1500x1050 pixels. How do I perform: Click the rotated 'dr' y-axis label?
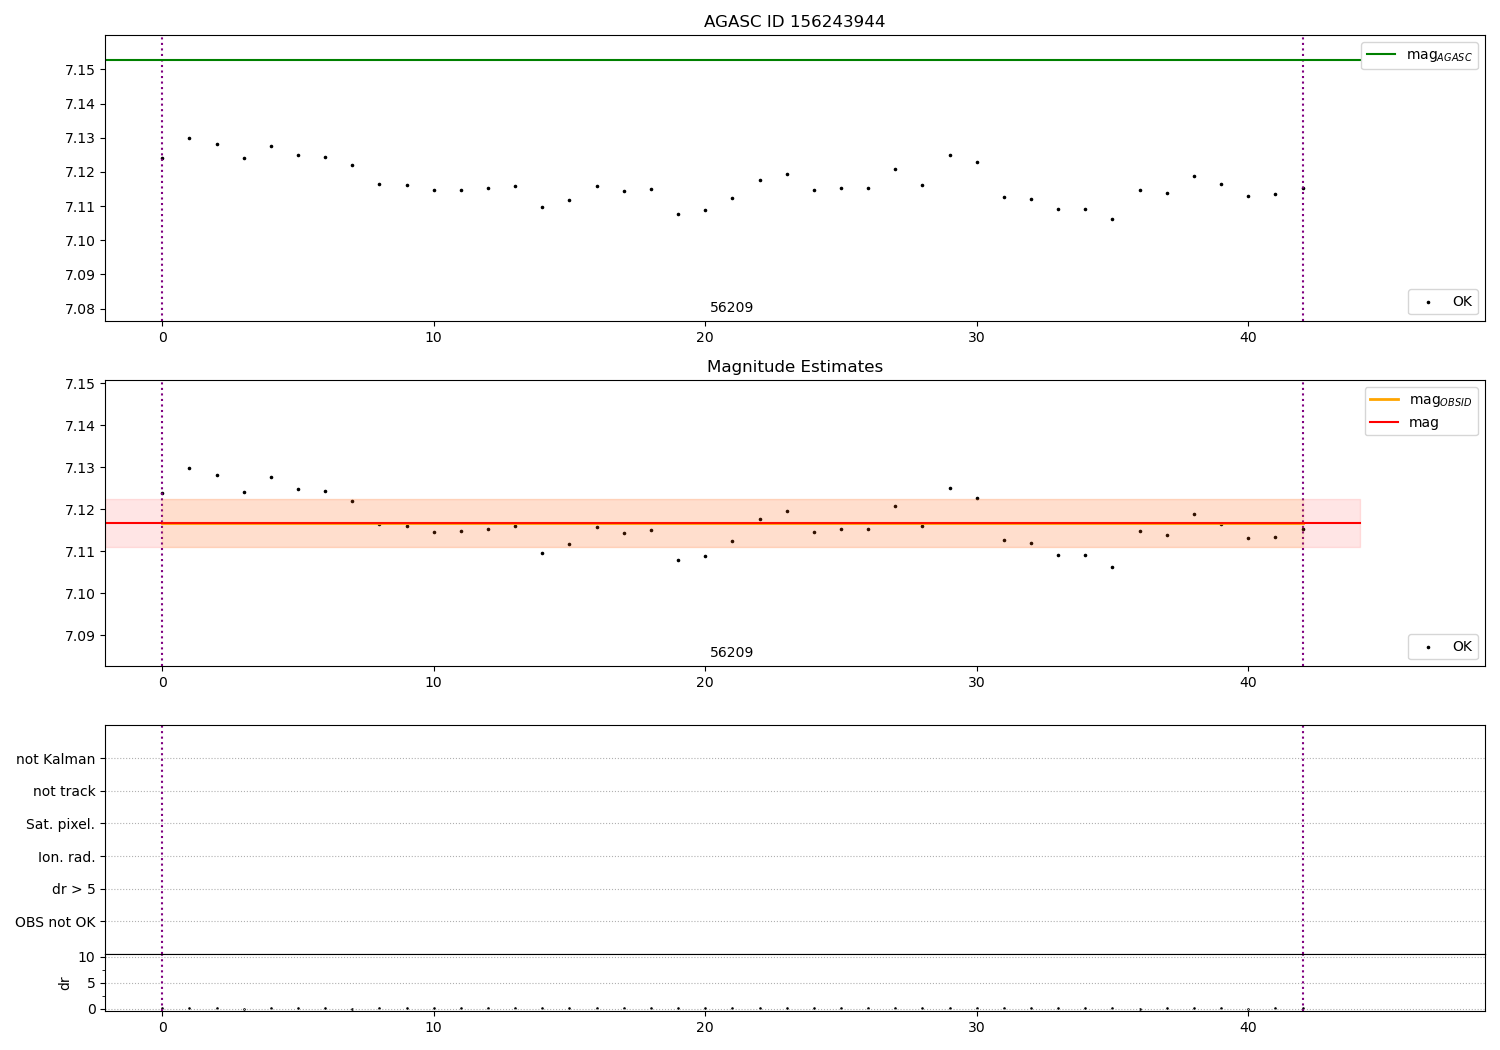tap(65, 983)
